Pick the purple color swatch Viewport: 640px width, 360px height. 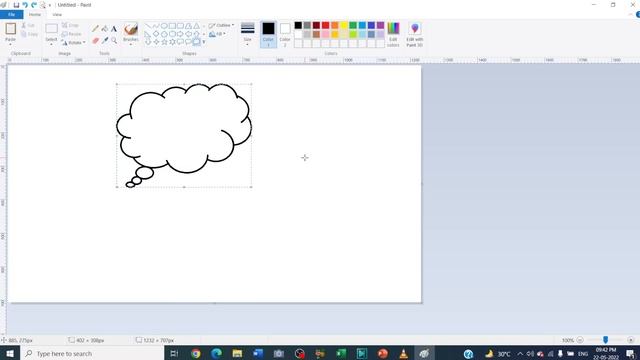pyautogui.click(x=380, y=25)
